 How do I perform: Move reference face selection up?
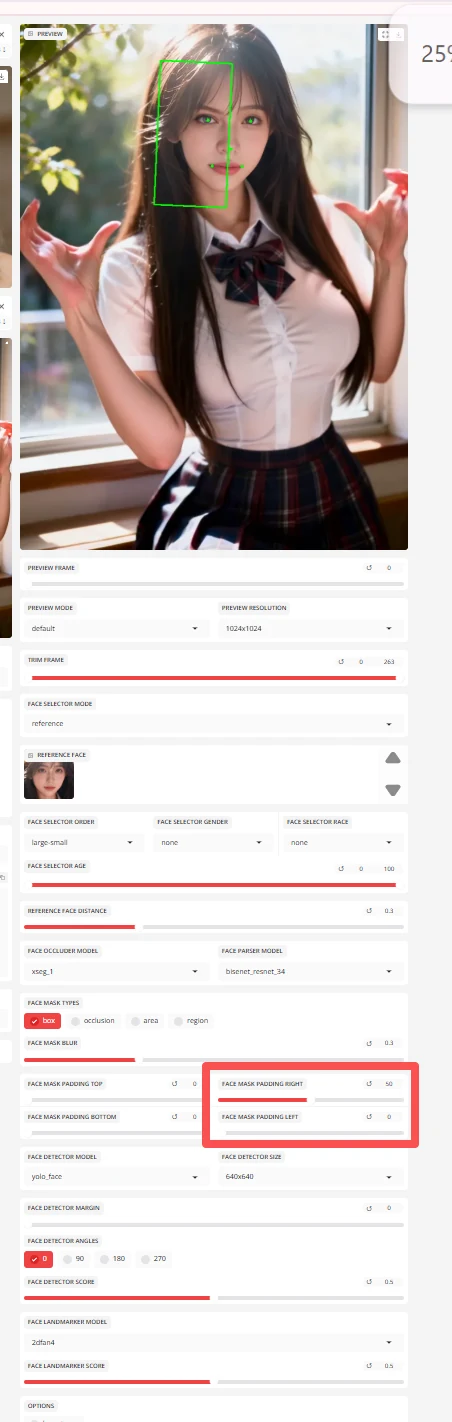point(393,757)
